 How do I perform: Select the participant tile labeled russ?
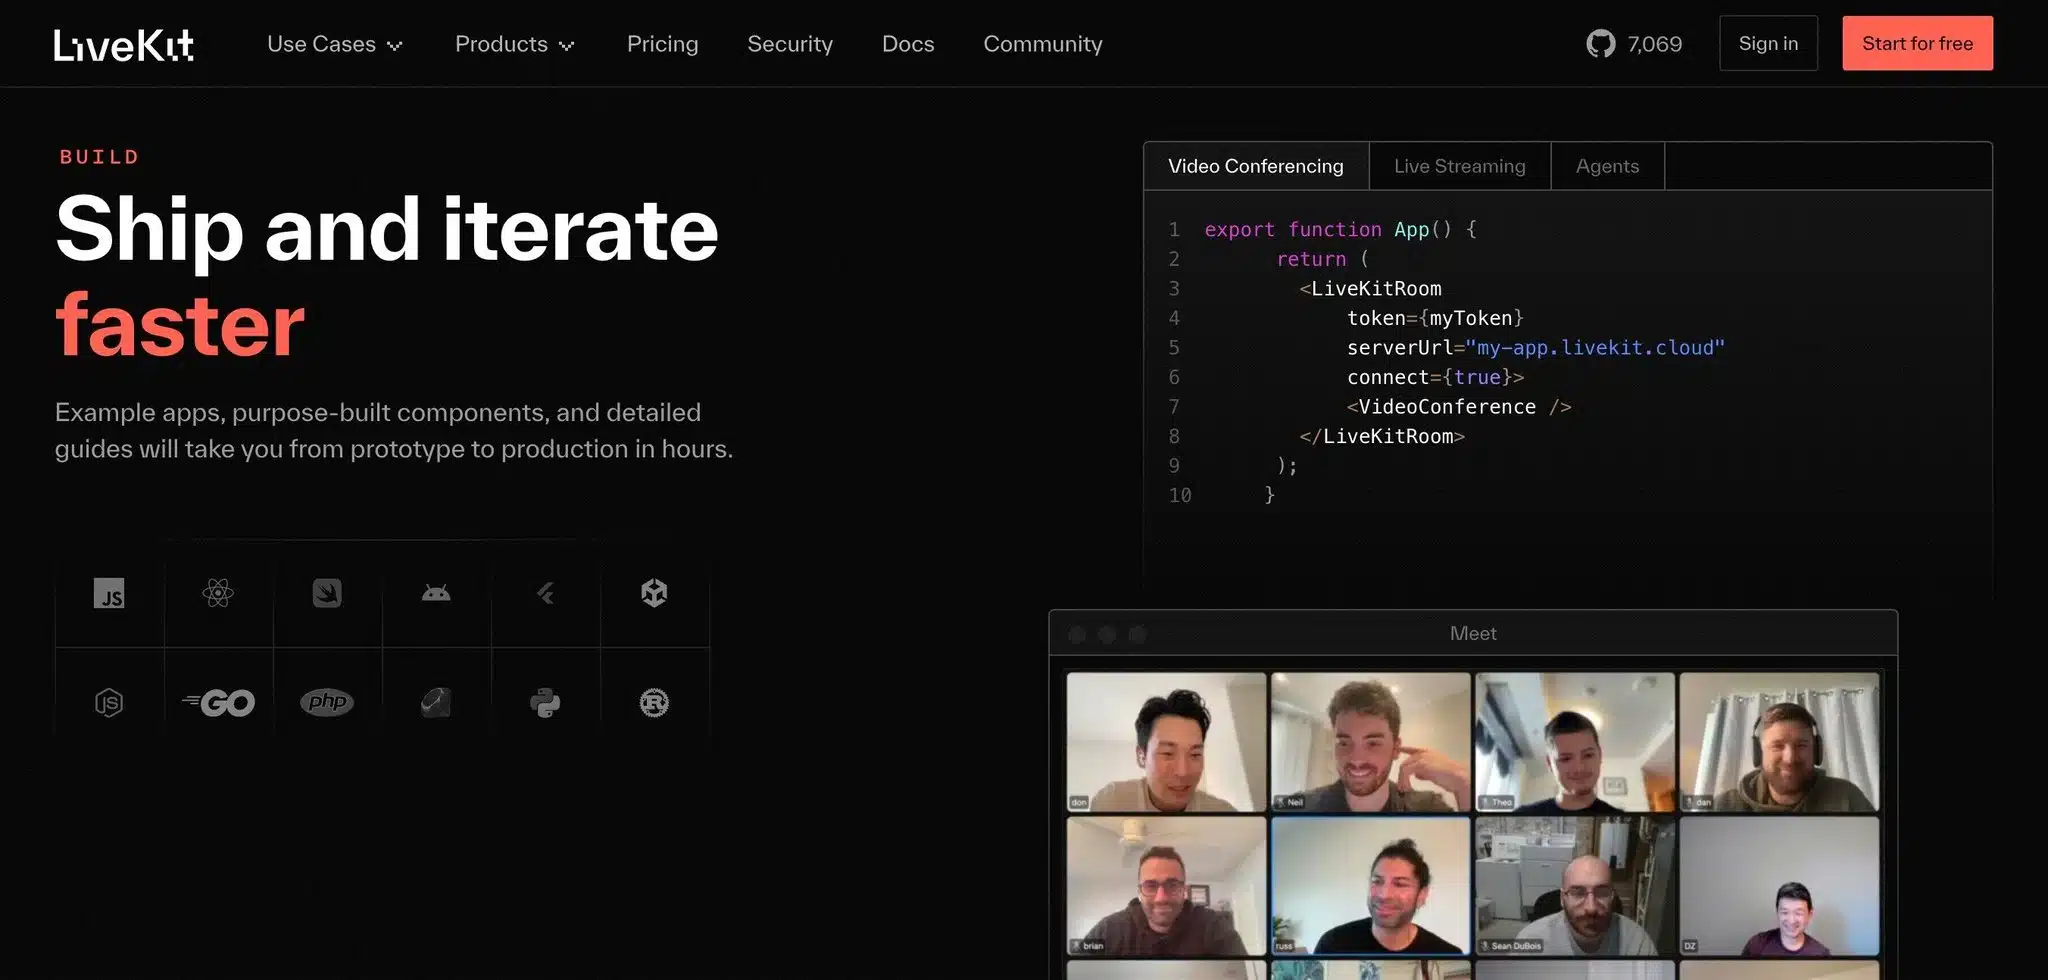(x=1371, y=886)
